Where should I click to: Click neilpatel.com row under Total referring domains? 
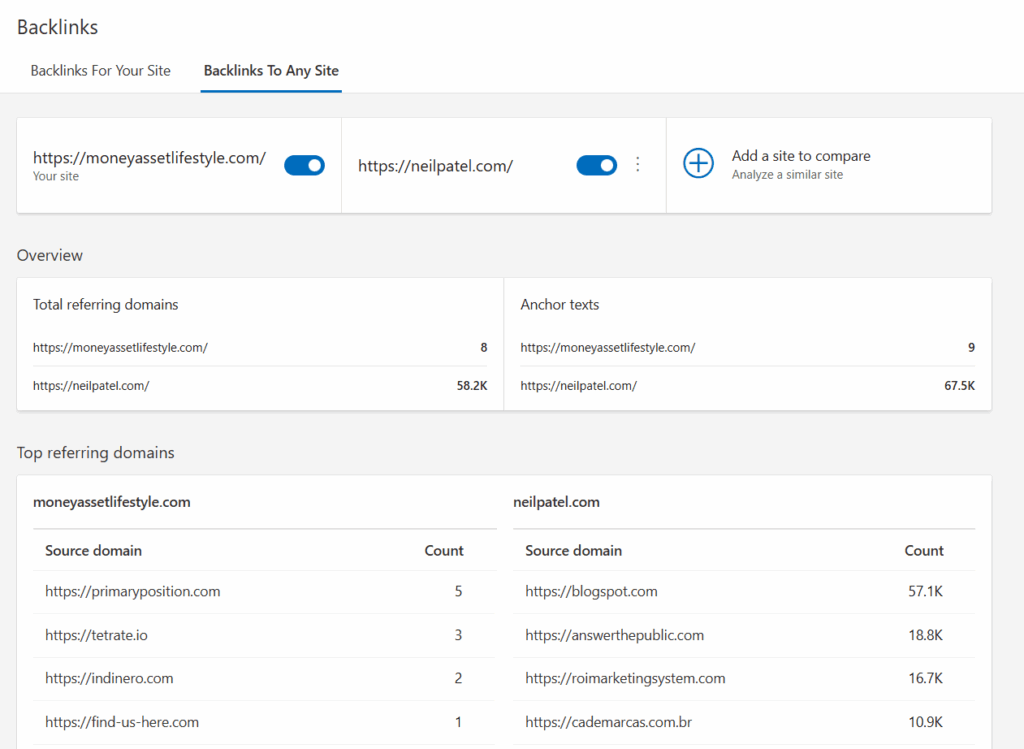(x=260, y=386)
